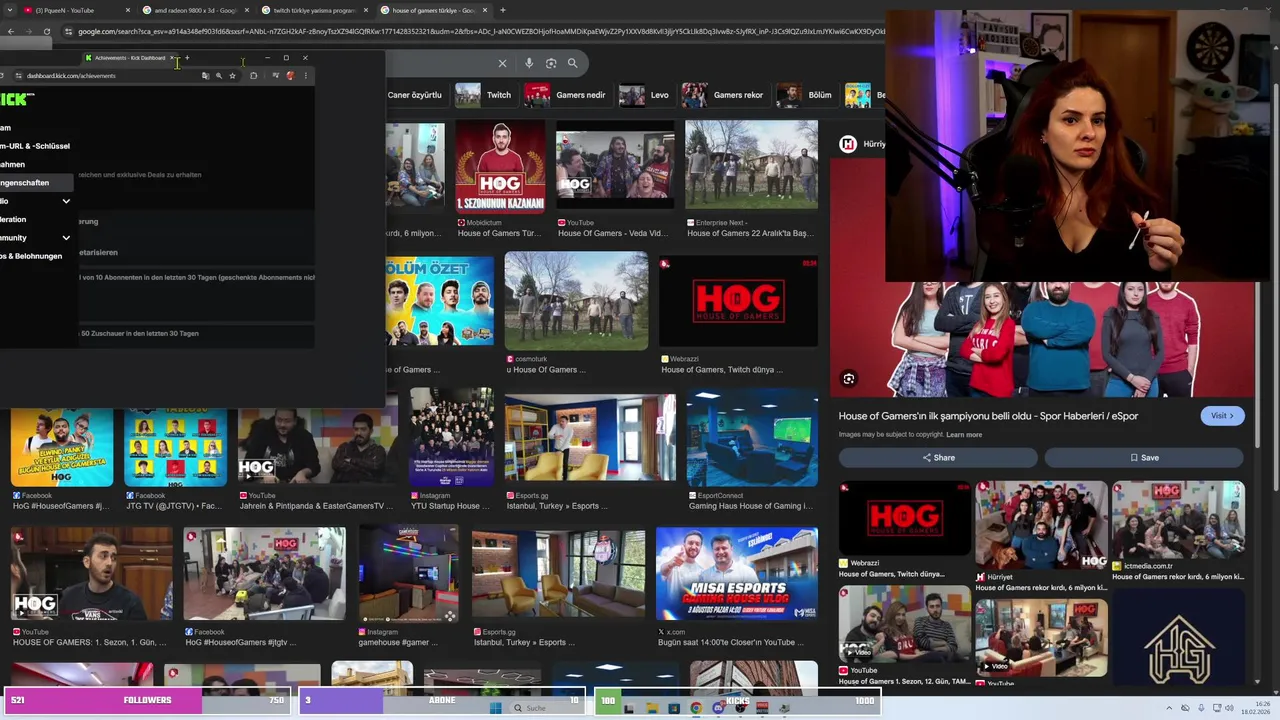Click the Share button in image preview
This screenshot has height=720, width=1280.
coord(938,458)
